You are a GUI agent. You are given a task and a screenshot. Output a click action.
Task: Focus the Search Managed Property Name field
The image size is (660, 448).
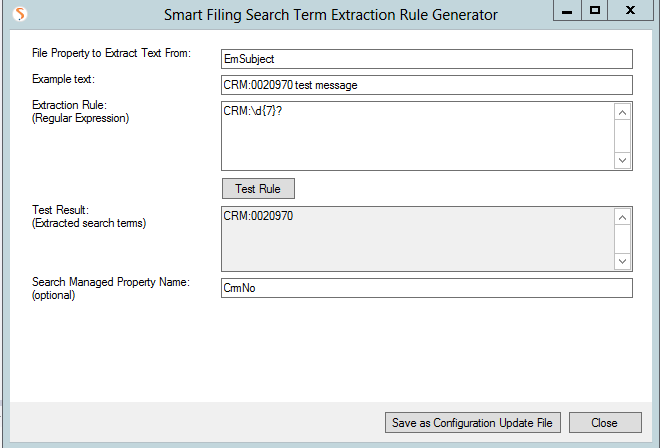click(427, 288)
